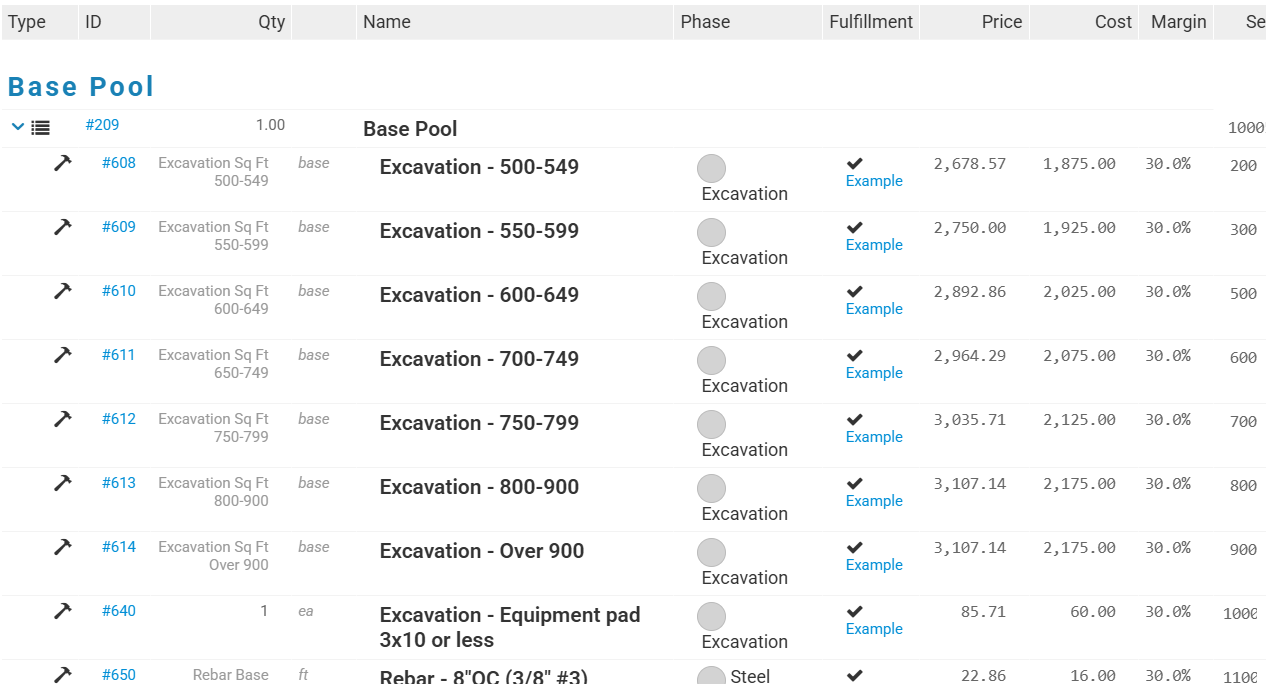Open item link #609
The width and height of the screenshot is (1266, 684).
point(119,227)
